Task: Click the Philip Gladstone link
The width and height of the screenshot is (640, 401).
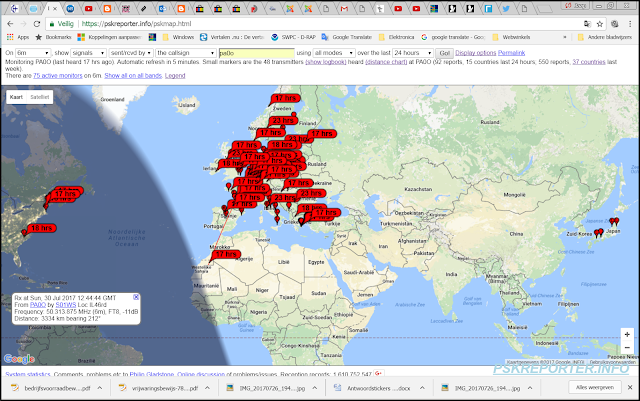Action: [x=152, y=374]
